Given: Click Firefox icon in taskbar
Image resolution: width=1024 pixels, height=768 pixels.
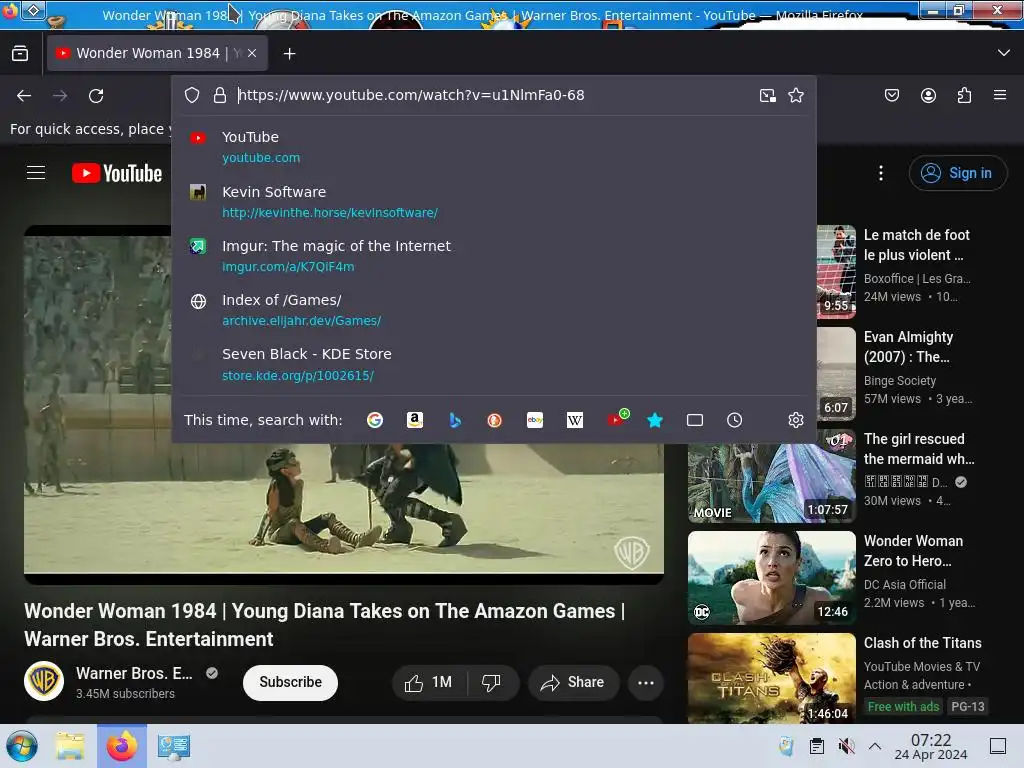Looking at the screenshot, I should point(122,746).
